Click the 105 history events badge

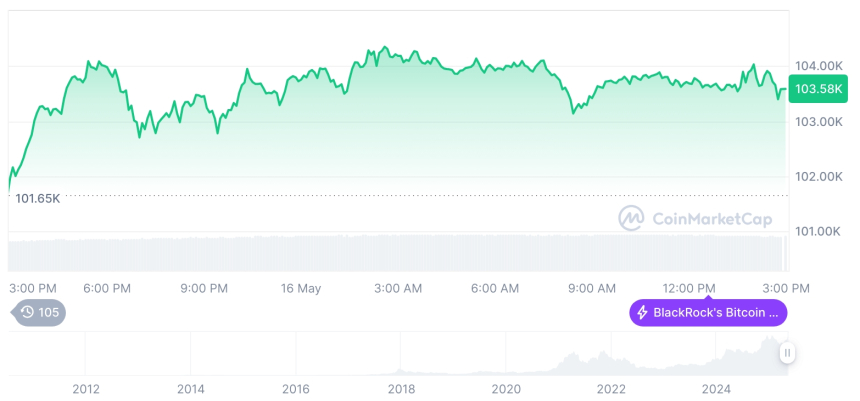pyautogui.click(x=40, y=313)
